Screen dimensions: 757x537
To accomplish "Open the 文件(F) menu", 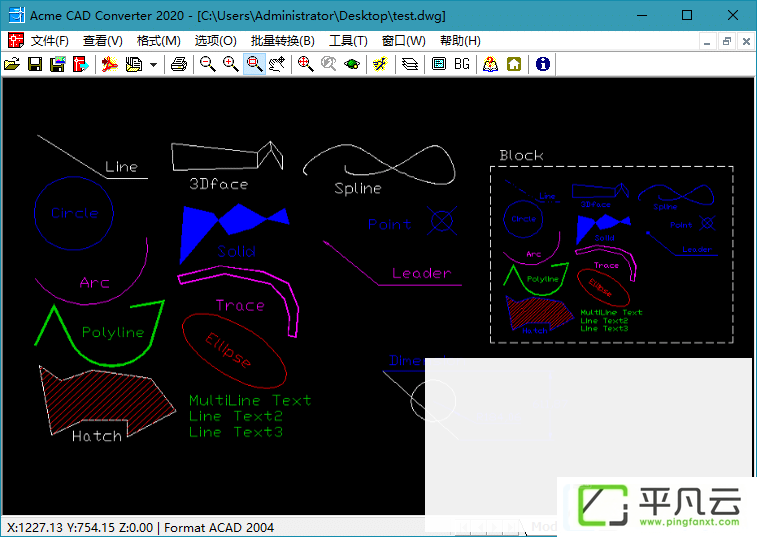I will pyautogui.click(x=50, y=41).
